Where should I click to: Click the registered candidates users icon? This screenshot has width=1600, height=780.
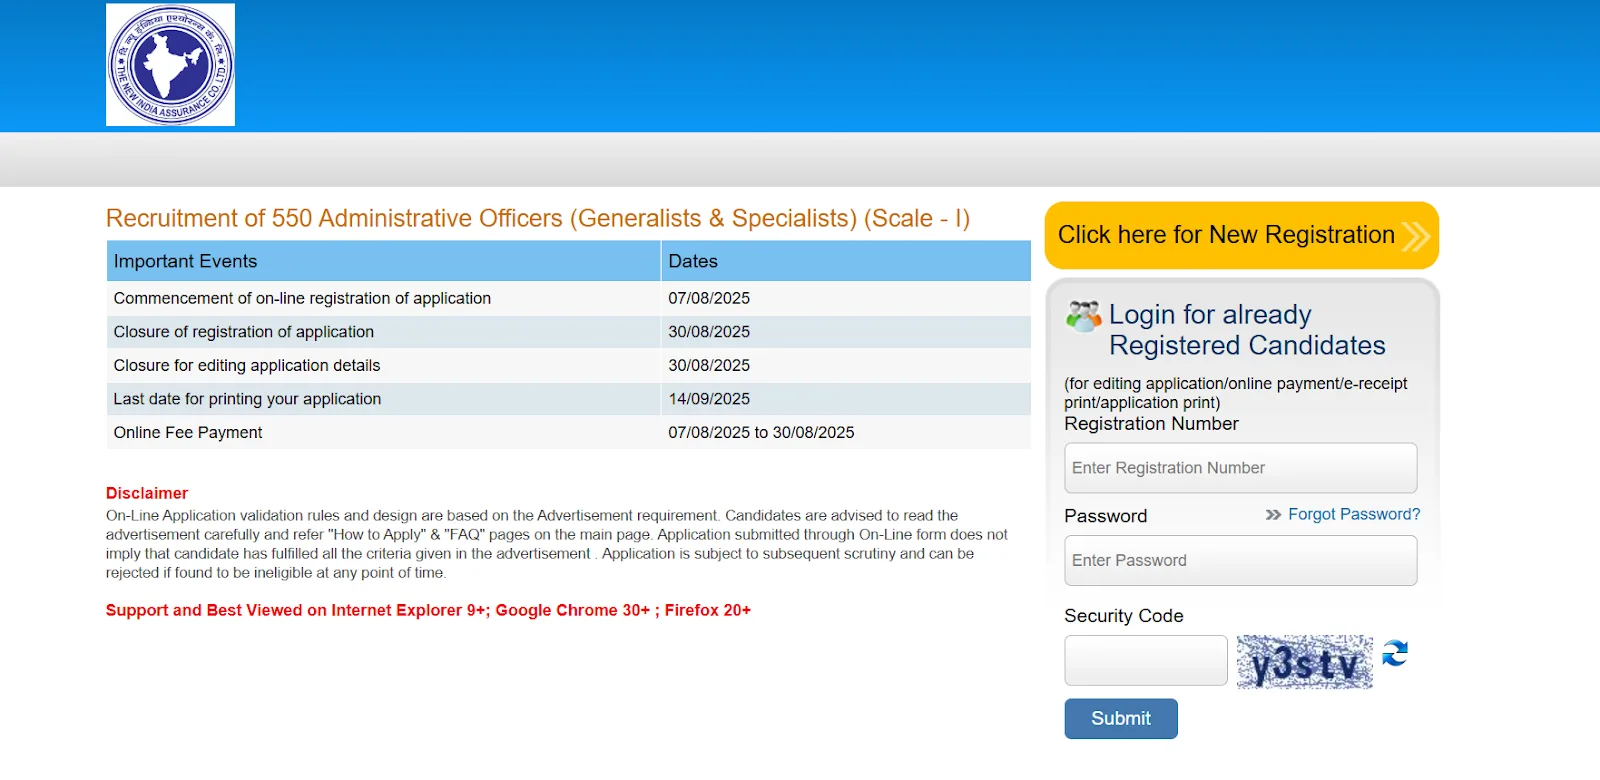click(1083, 316)
